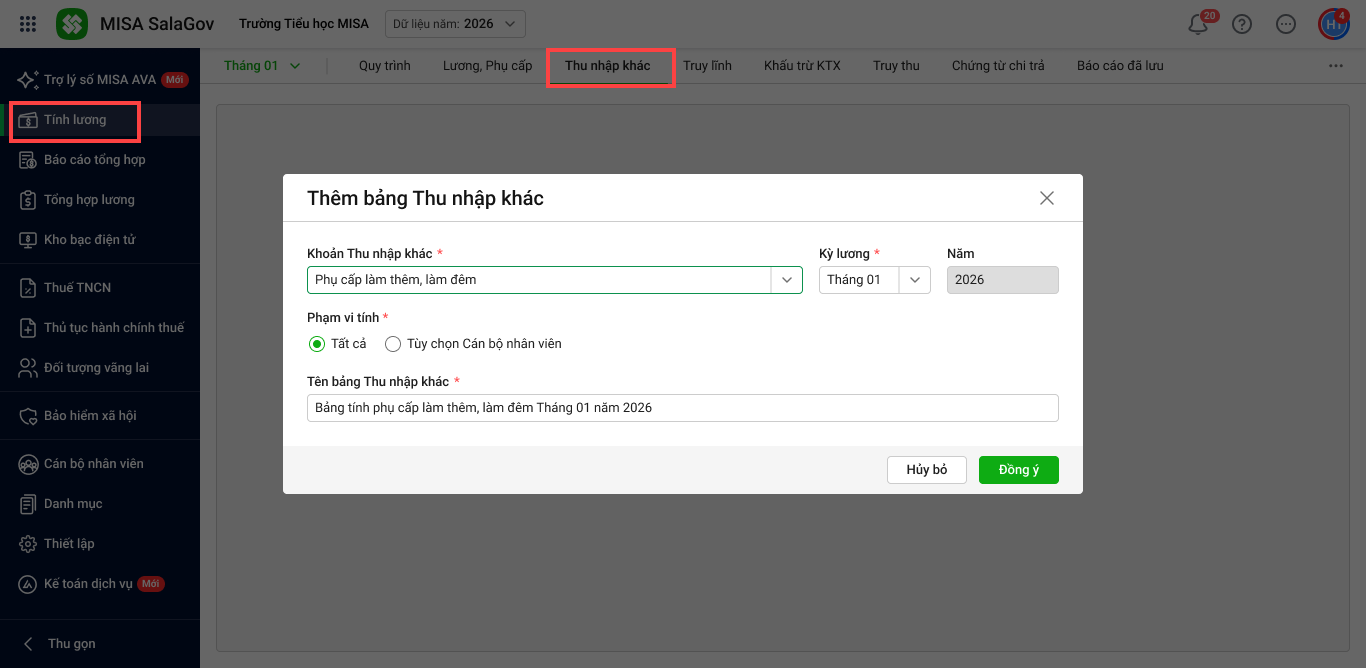
Task: Click the Kho bạc điện tử sidebar icon
Action: coord(28,240)
